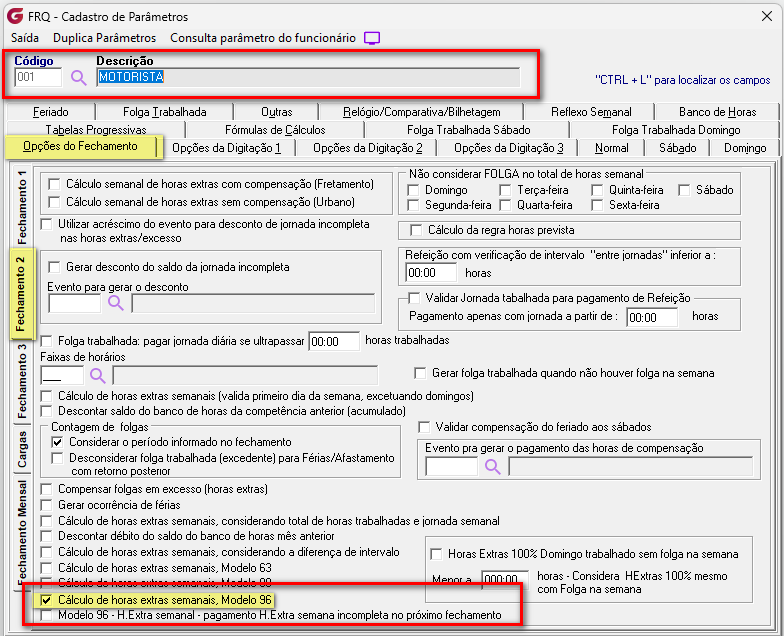This screenshot has width=784, height=636.
Task: Check Gerar folga trabalhada quando não houver folga
Action: tap(420, 373)
